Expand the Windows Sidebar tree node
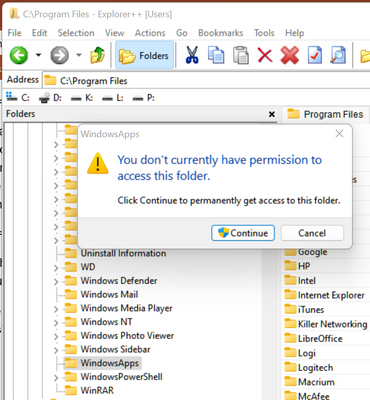 pos(56,350)
